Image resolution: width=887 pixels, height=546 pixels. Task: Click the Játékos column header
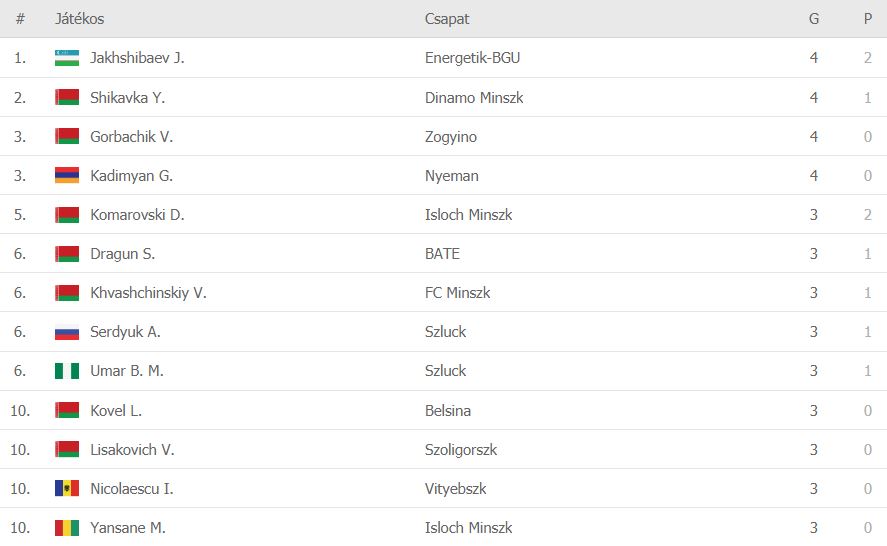coord(79,19)
